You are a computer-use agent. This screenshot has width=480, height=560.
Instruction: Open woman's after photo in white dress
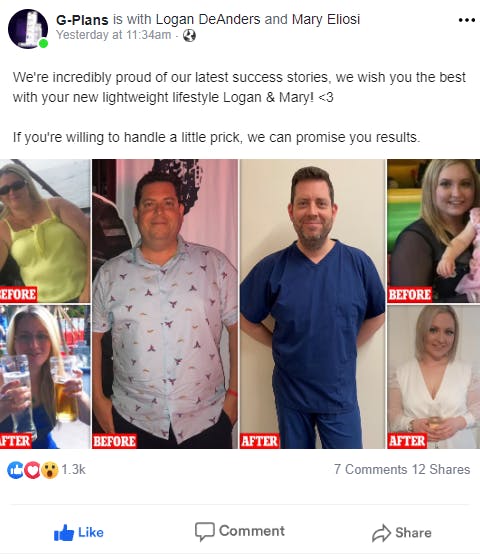(434, 377)
